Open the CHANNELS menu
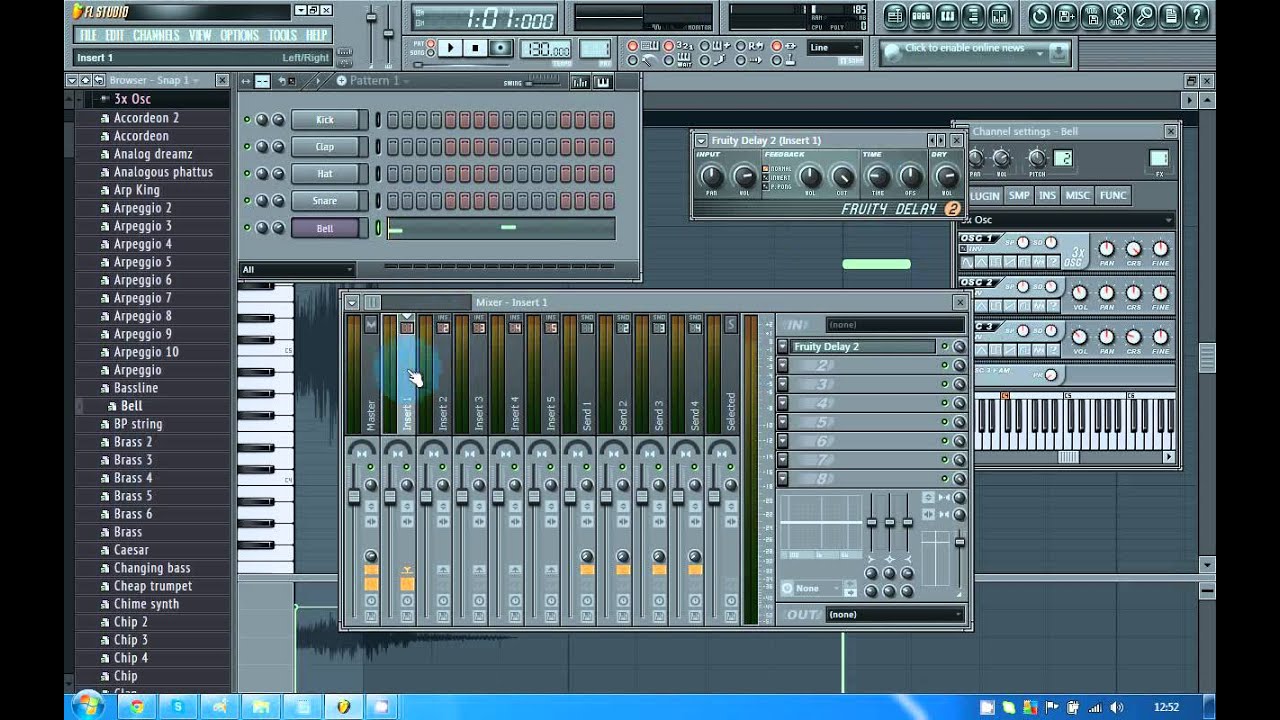The width and height of the screenshot is (1280, 720). 156,35
